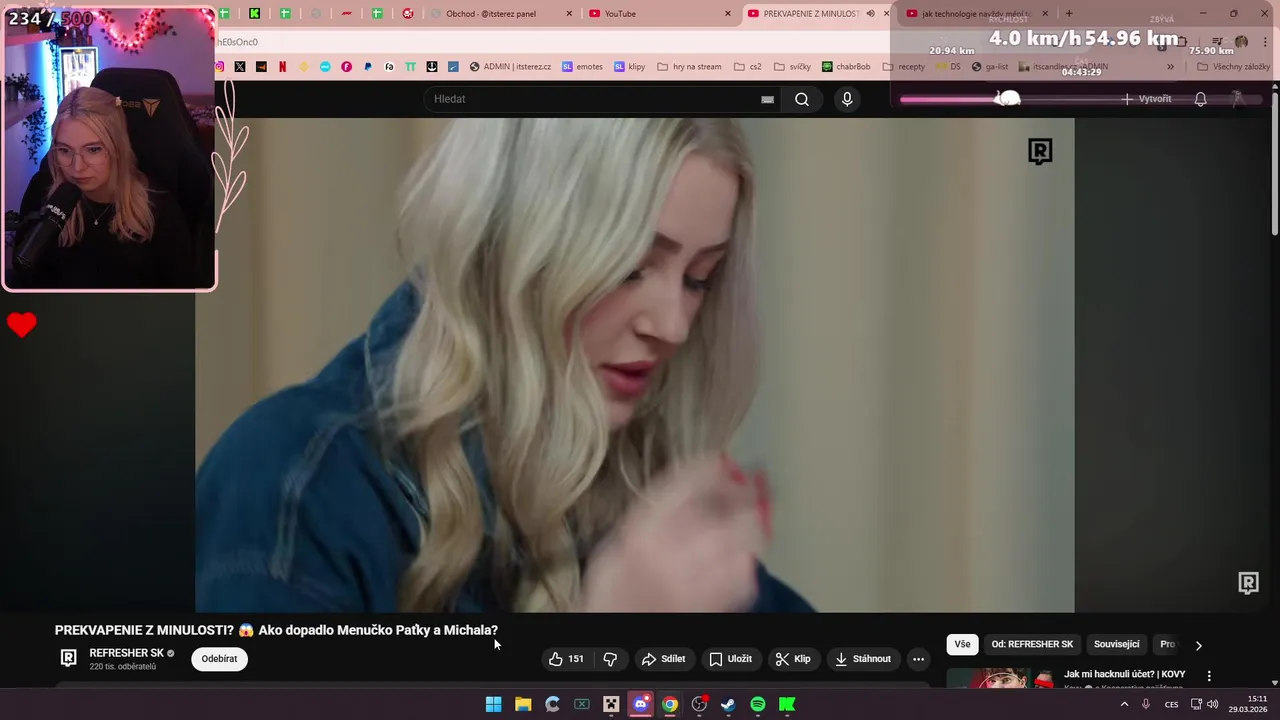This screenshot has height=720, width=1280.
Task: Open the emotes bookmark
Action: (582, 67)
